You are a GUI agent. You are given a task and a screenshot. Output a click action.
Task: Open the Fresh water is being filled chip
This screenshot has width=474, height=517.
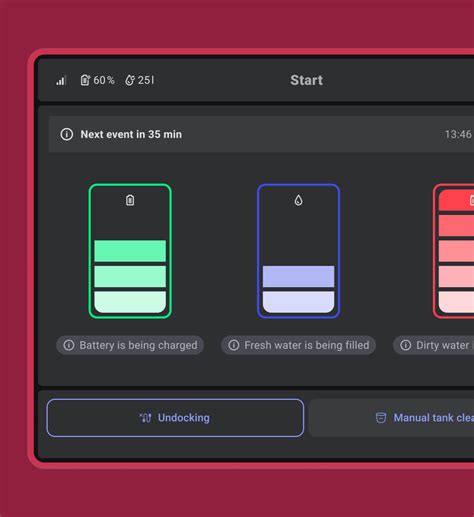pos(298,345)
